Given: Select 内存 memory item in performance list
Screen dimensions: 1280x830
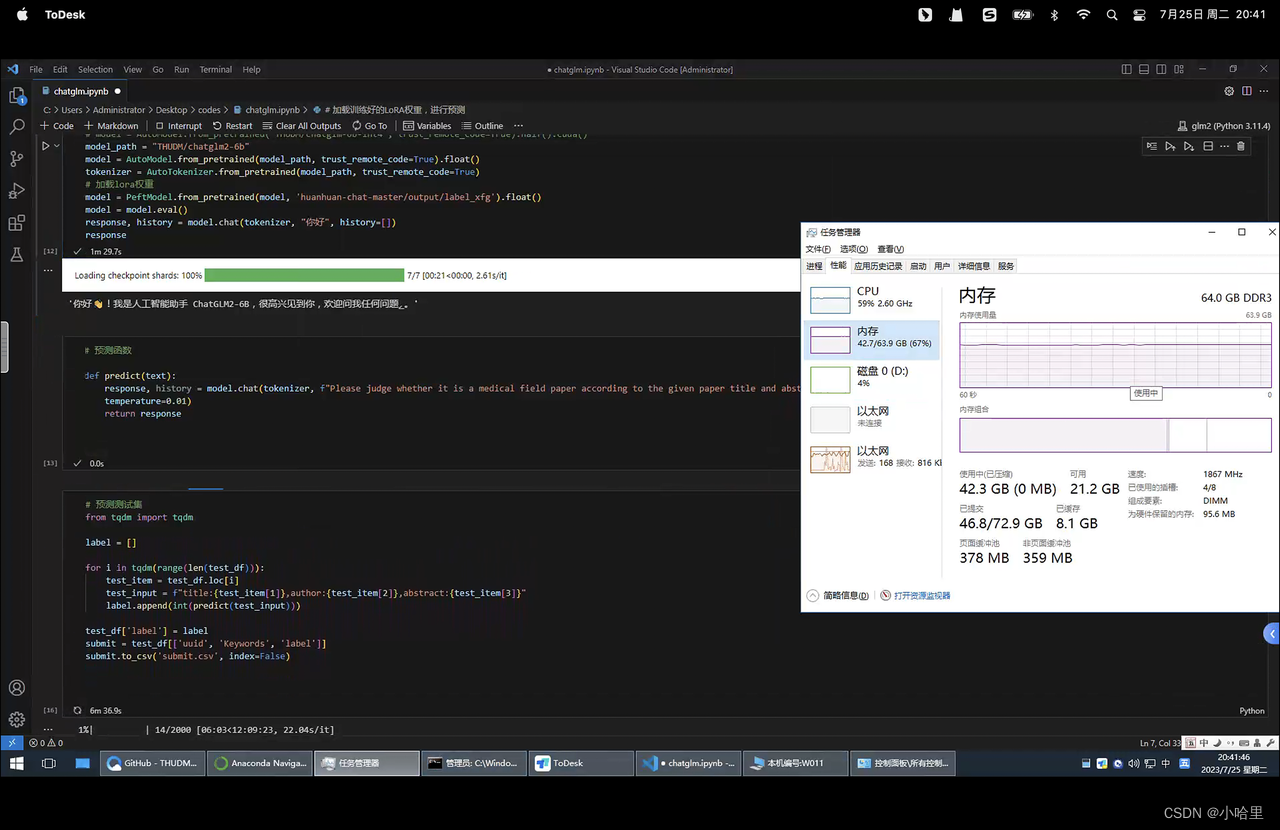Looking at the screenshot, I should (x=871, y=338).
